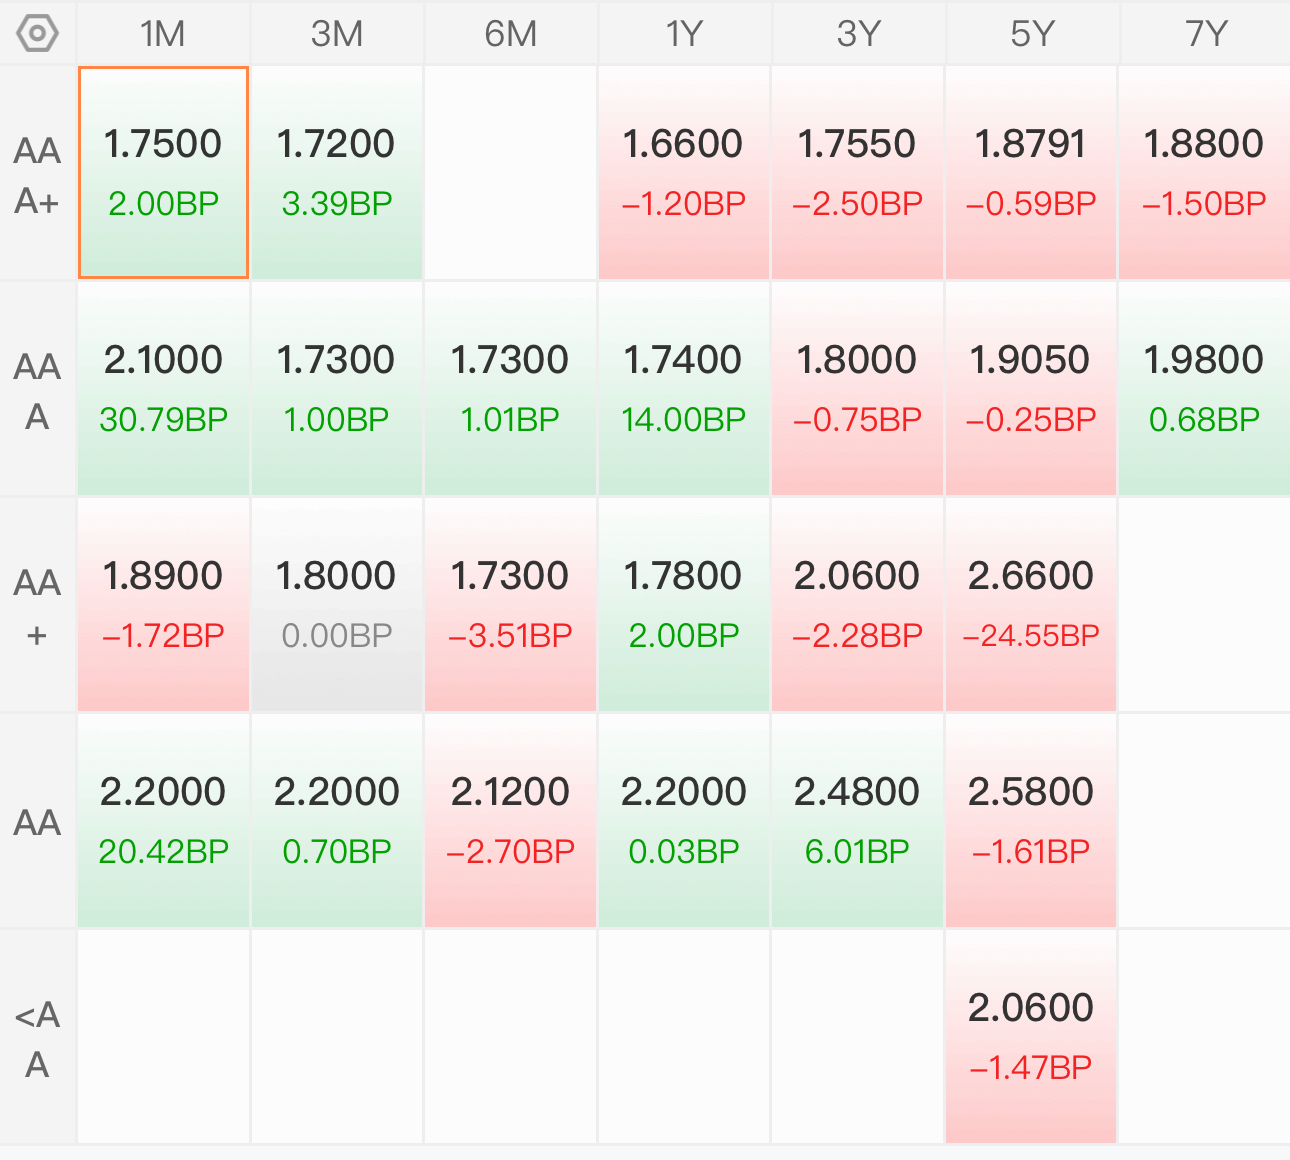
Task: Click the AAA+ row label
Action: [x=37, y=174]
